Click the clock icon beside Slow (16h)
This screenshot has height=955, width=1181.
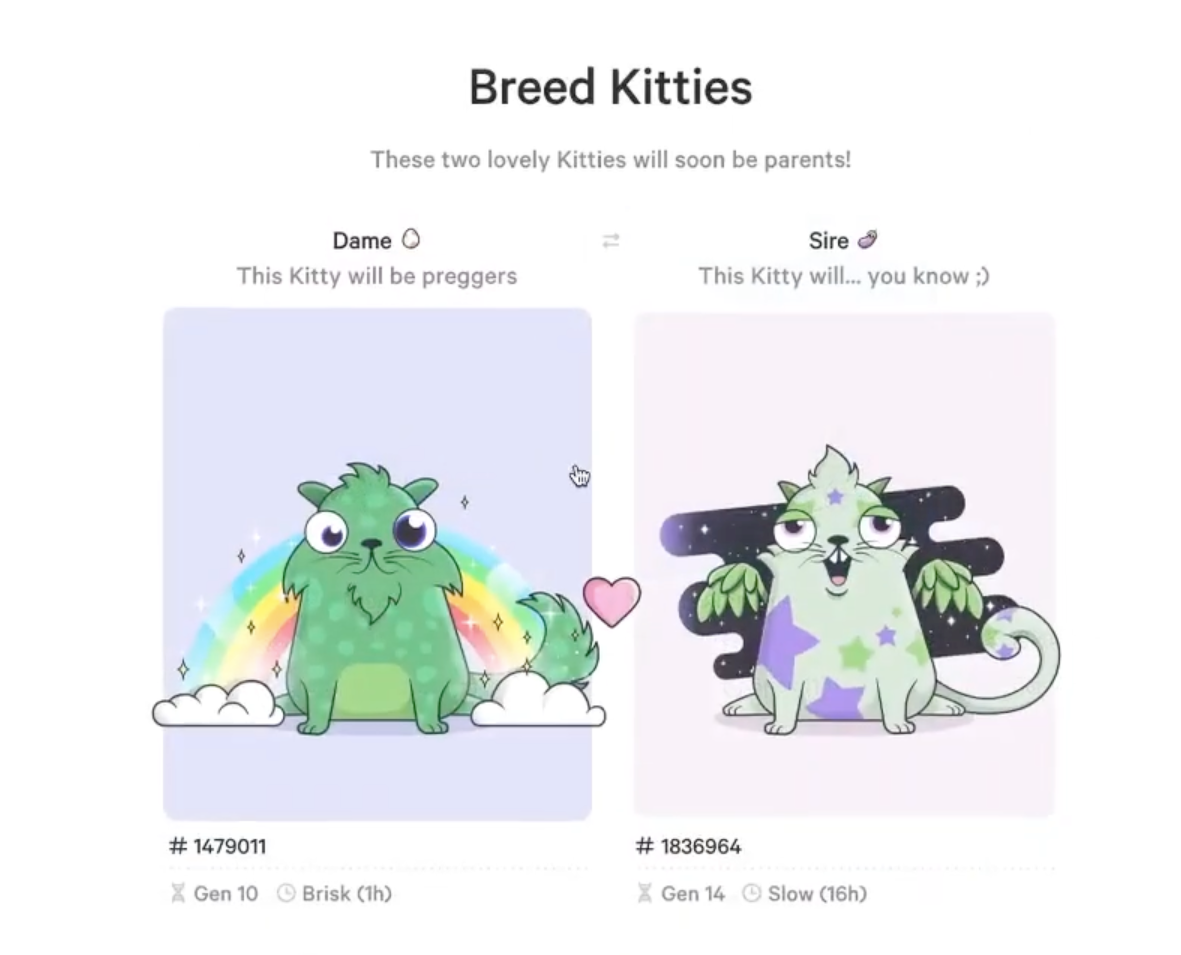coord(752,894)
